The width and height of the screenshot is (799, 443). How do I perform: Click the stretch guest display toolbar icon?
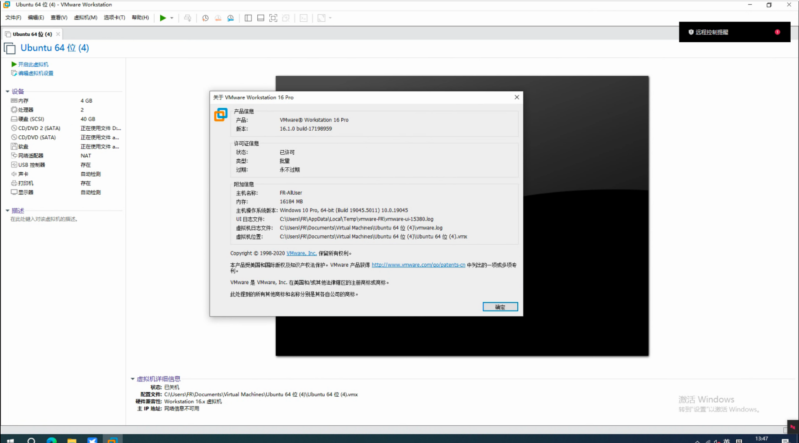pos(322,18)
